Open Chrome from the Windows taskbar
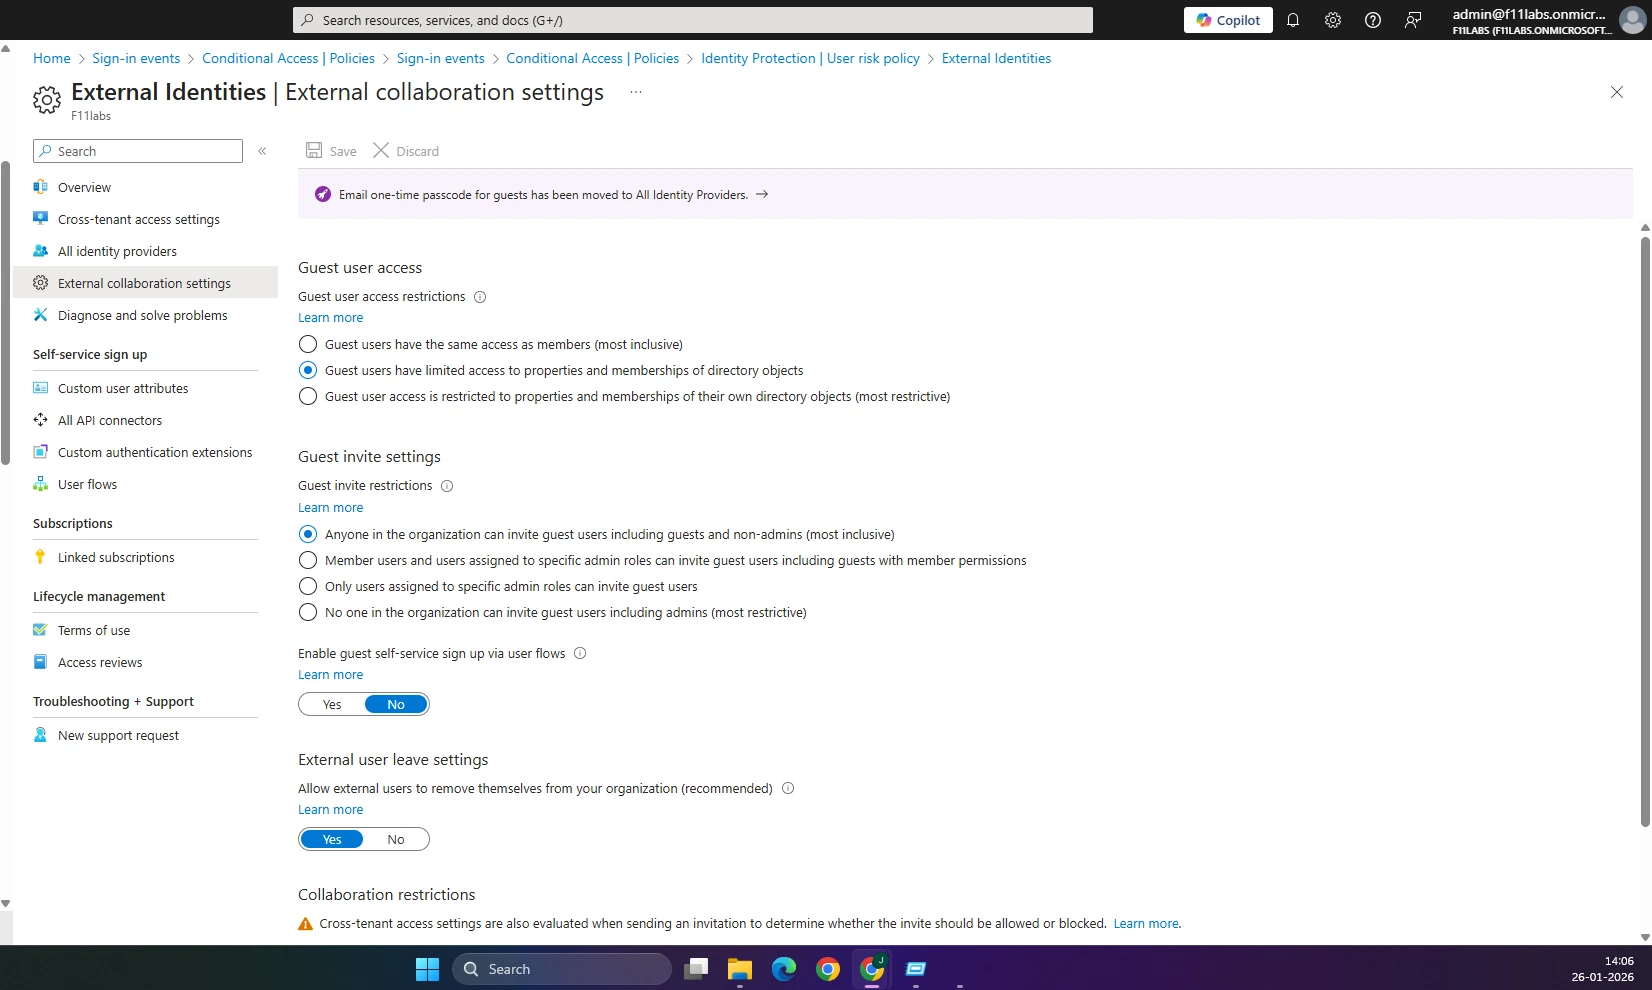 click(x=828, y=969)
